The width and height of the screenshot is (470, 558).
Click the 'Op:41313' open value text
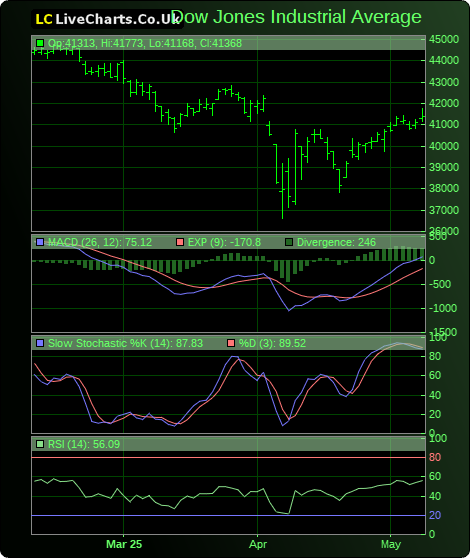[71, 43]
